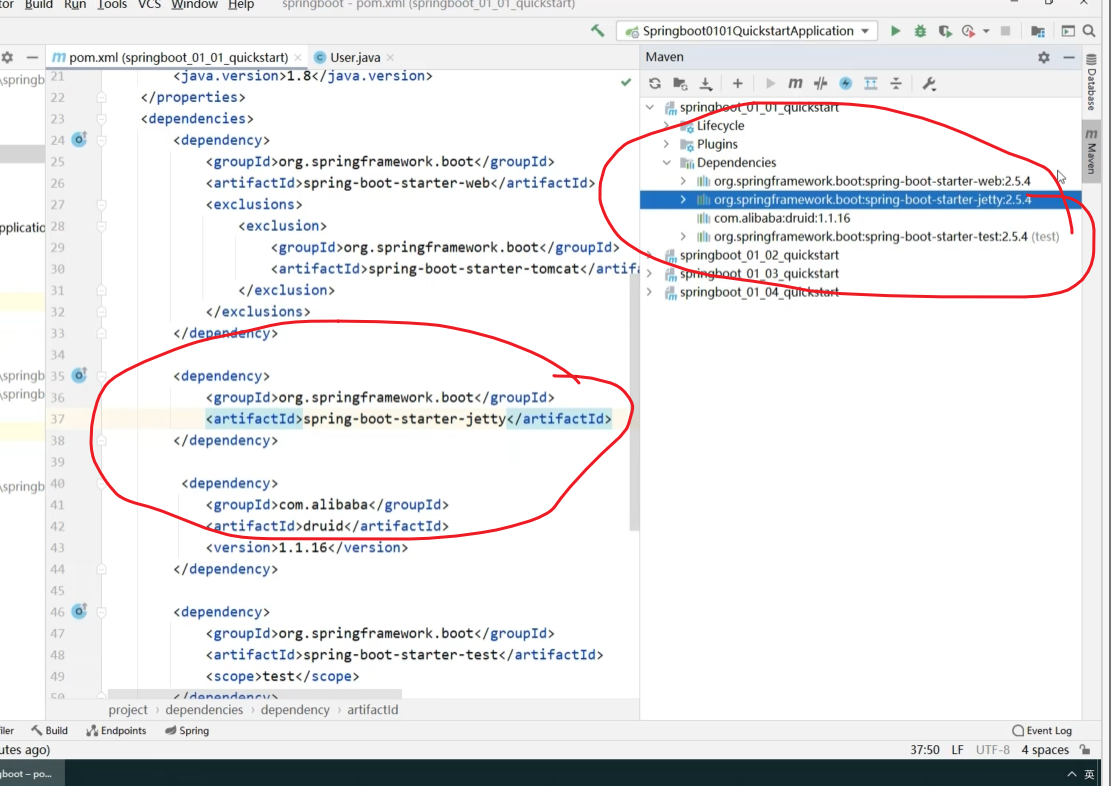Run with coverage icon in toolbar
1111x786 pixels.
point(944,30)
